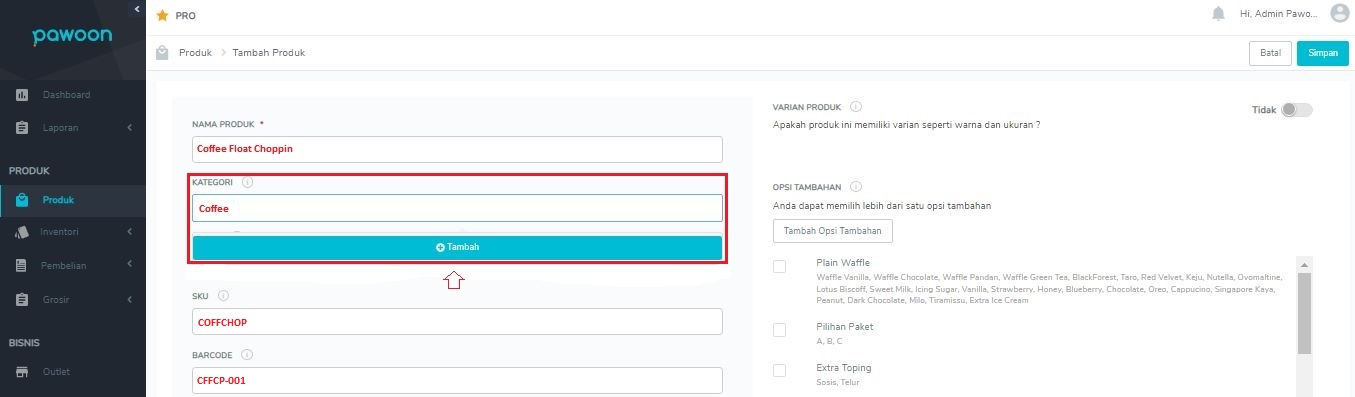The height and width of the screenshot is (397, 1355).
Task: Click the Dashboard chart icon
Action: pos(21,95)
